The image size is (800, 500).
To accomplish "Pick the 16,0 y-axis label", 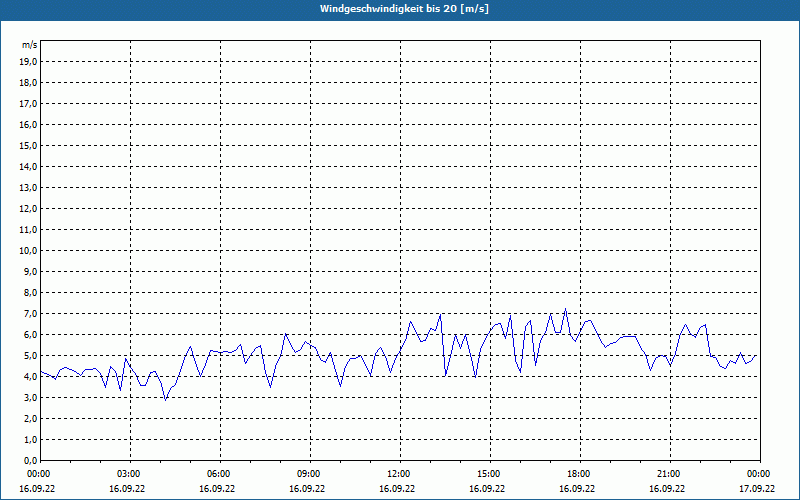I will point(28,124).
